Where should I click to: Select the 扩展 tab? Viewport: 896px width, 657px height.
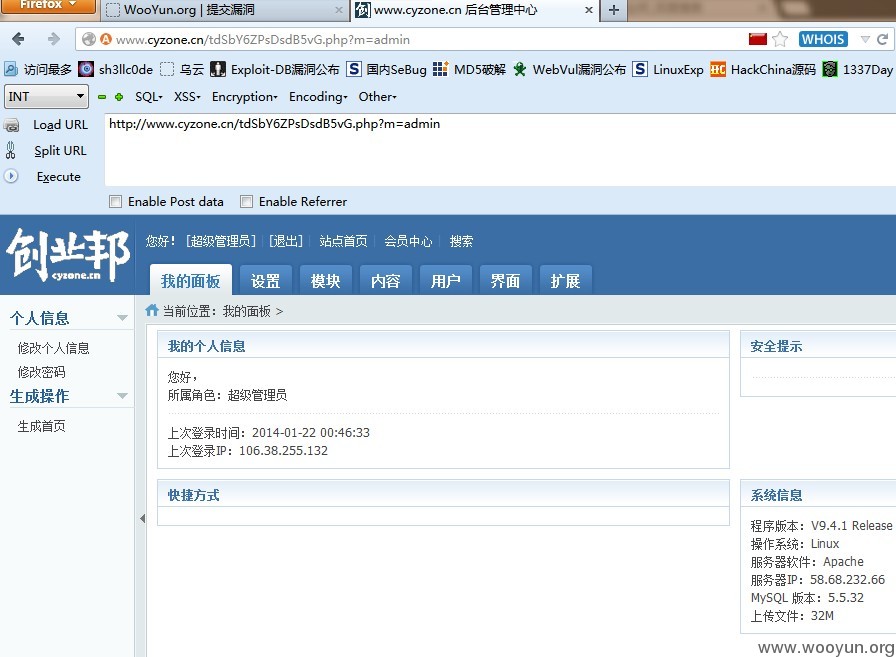click(x=566, y=280)
